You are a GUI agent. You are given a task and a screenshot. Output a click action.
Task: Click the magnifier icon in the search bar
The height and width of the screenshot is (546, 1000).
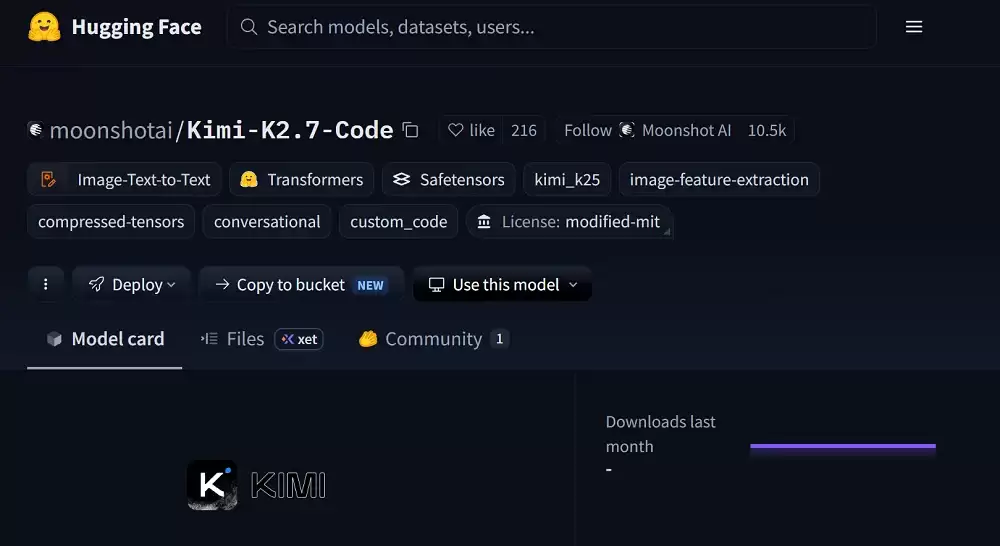249,27
